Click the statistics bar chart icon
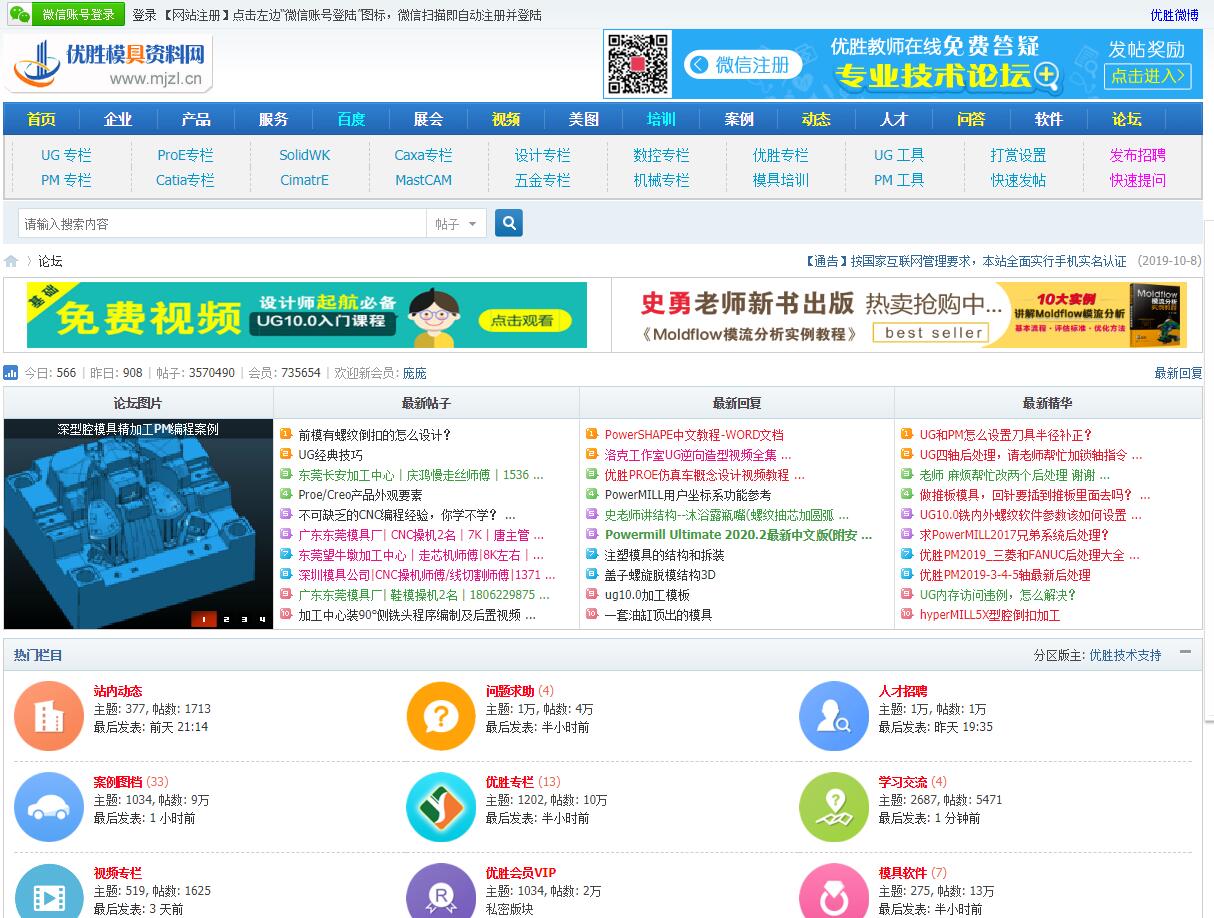Image resolution: width=1214 pixels, height=918 pixels. pos(11,373)
